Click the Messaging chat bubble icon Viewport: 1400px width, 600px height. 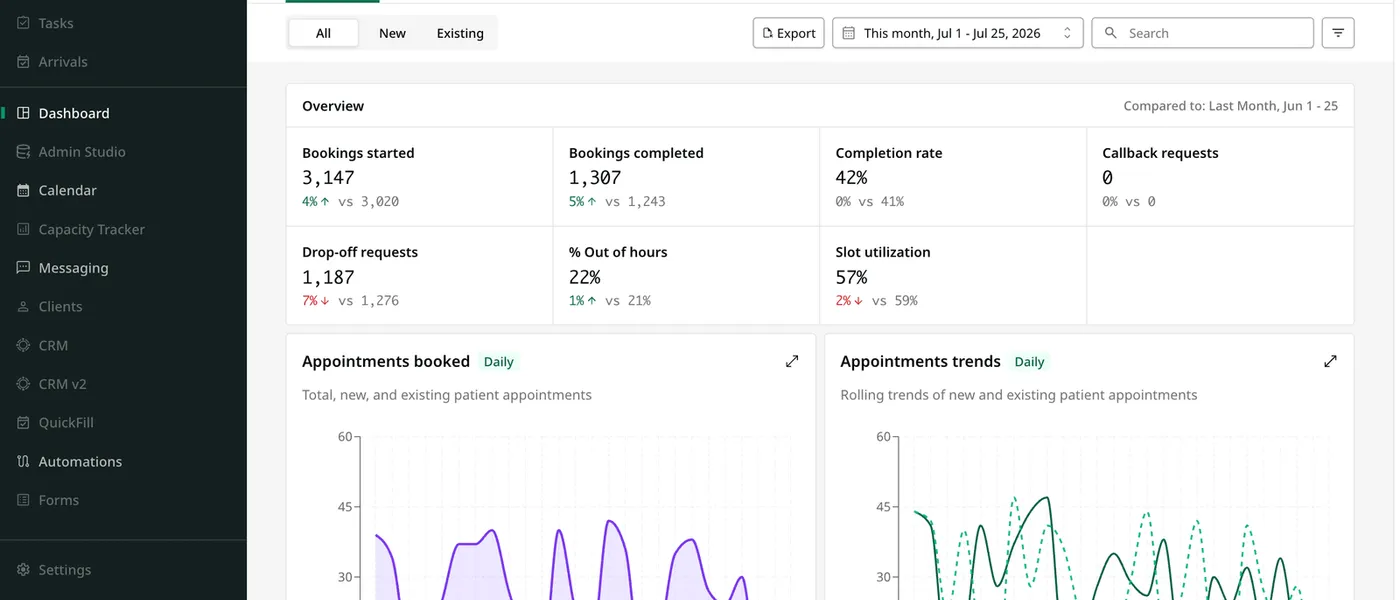[23, 268]
